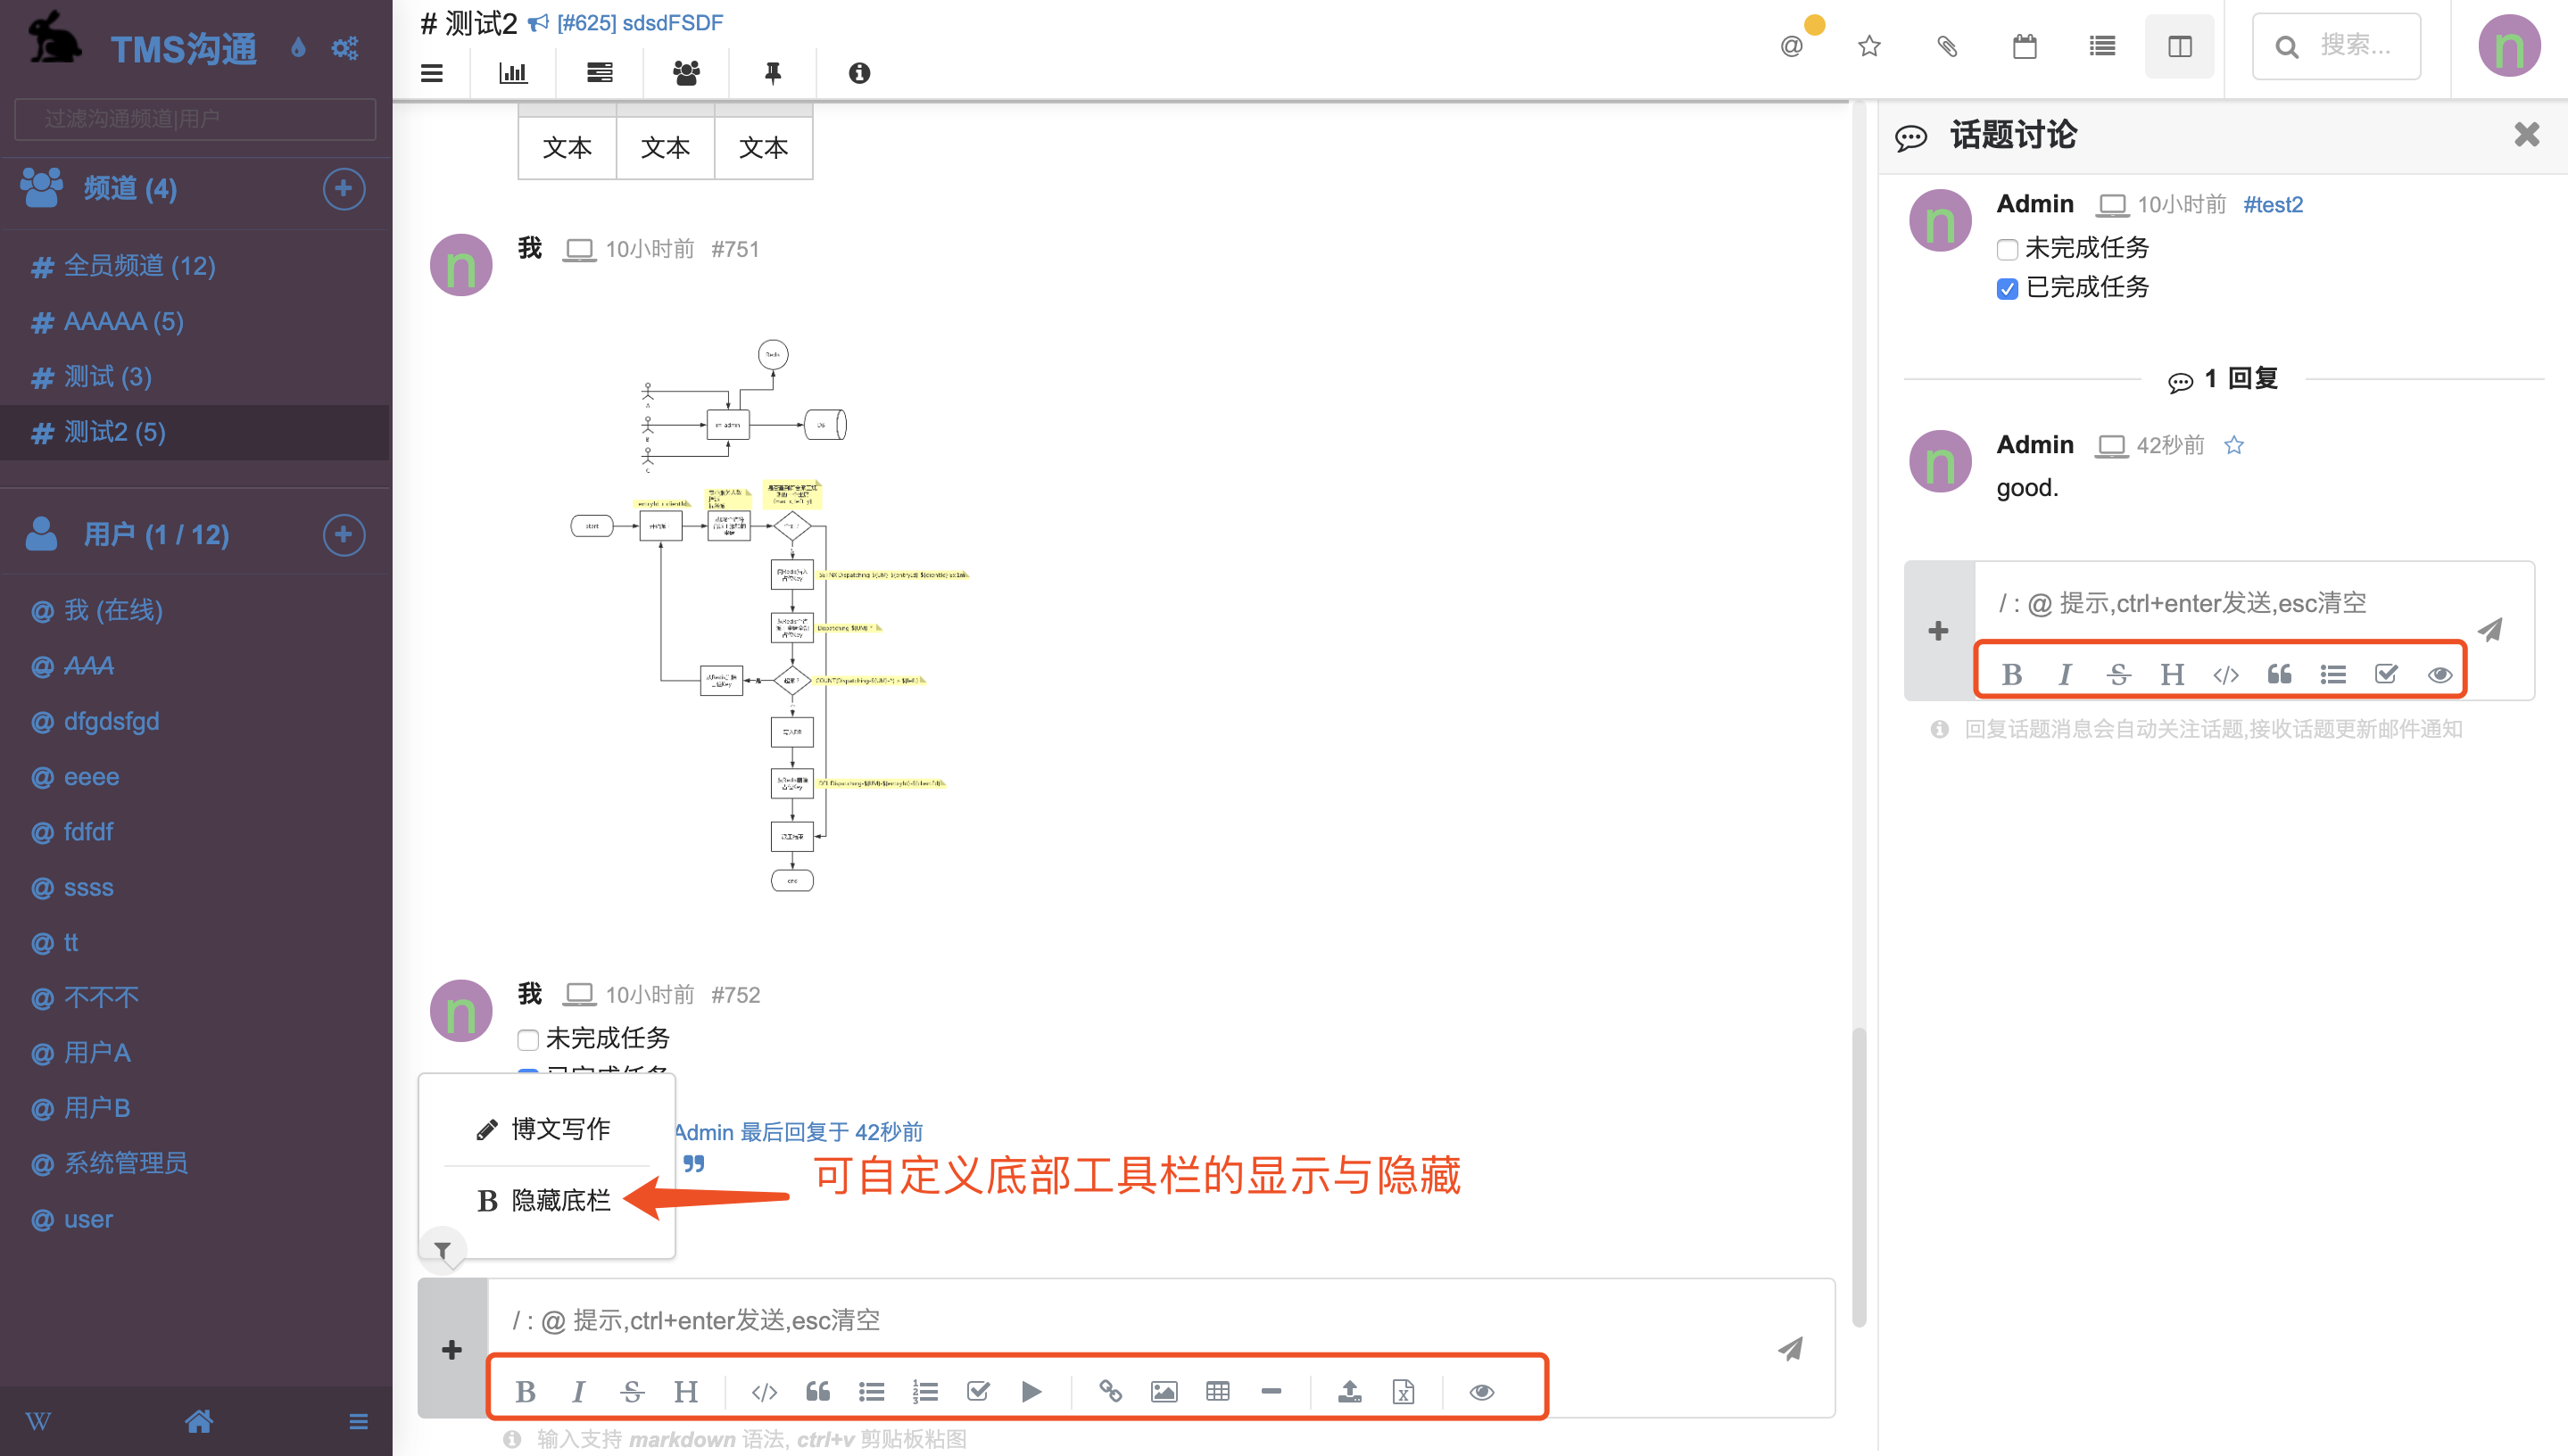The height and width of the screenshot is (1456, 2568).
Task: Select the 测试2 (5) channel
Action: click(x=195, y=432)
